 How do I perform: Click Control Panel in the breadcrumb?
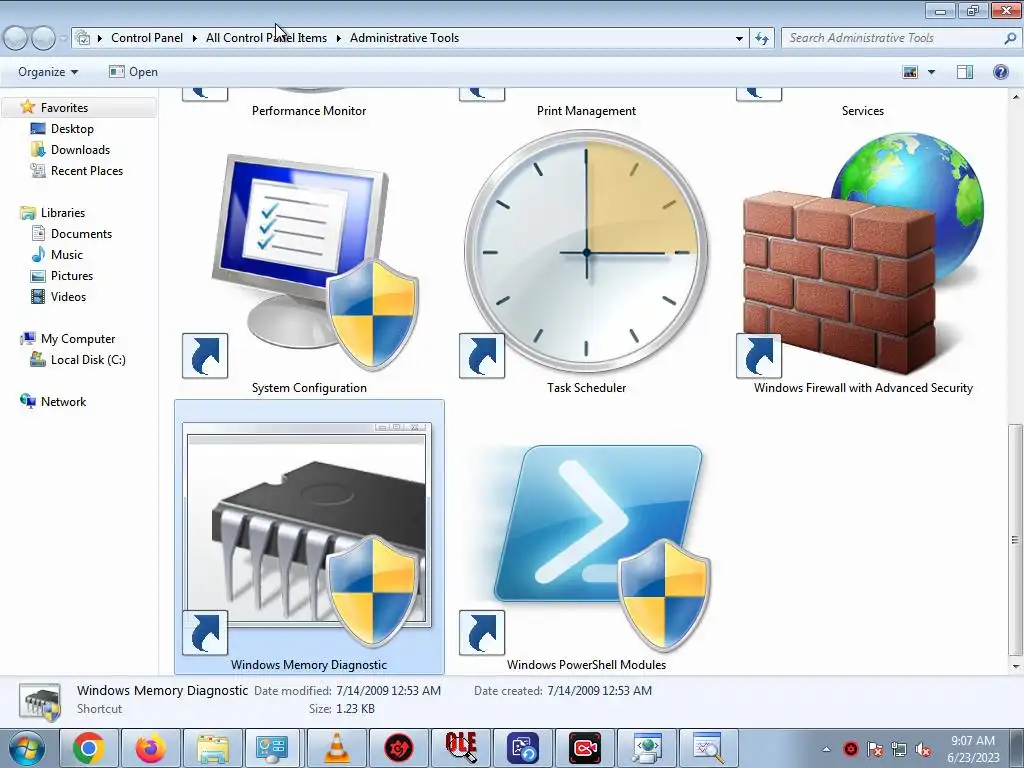pos(147,38)
